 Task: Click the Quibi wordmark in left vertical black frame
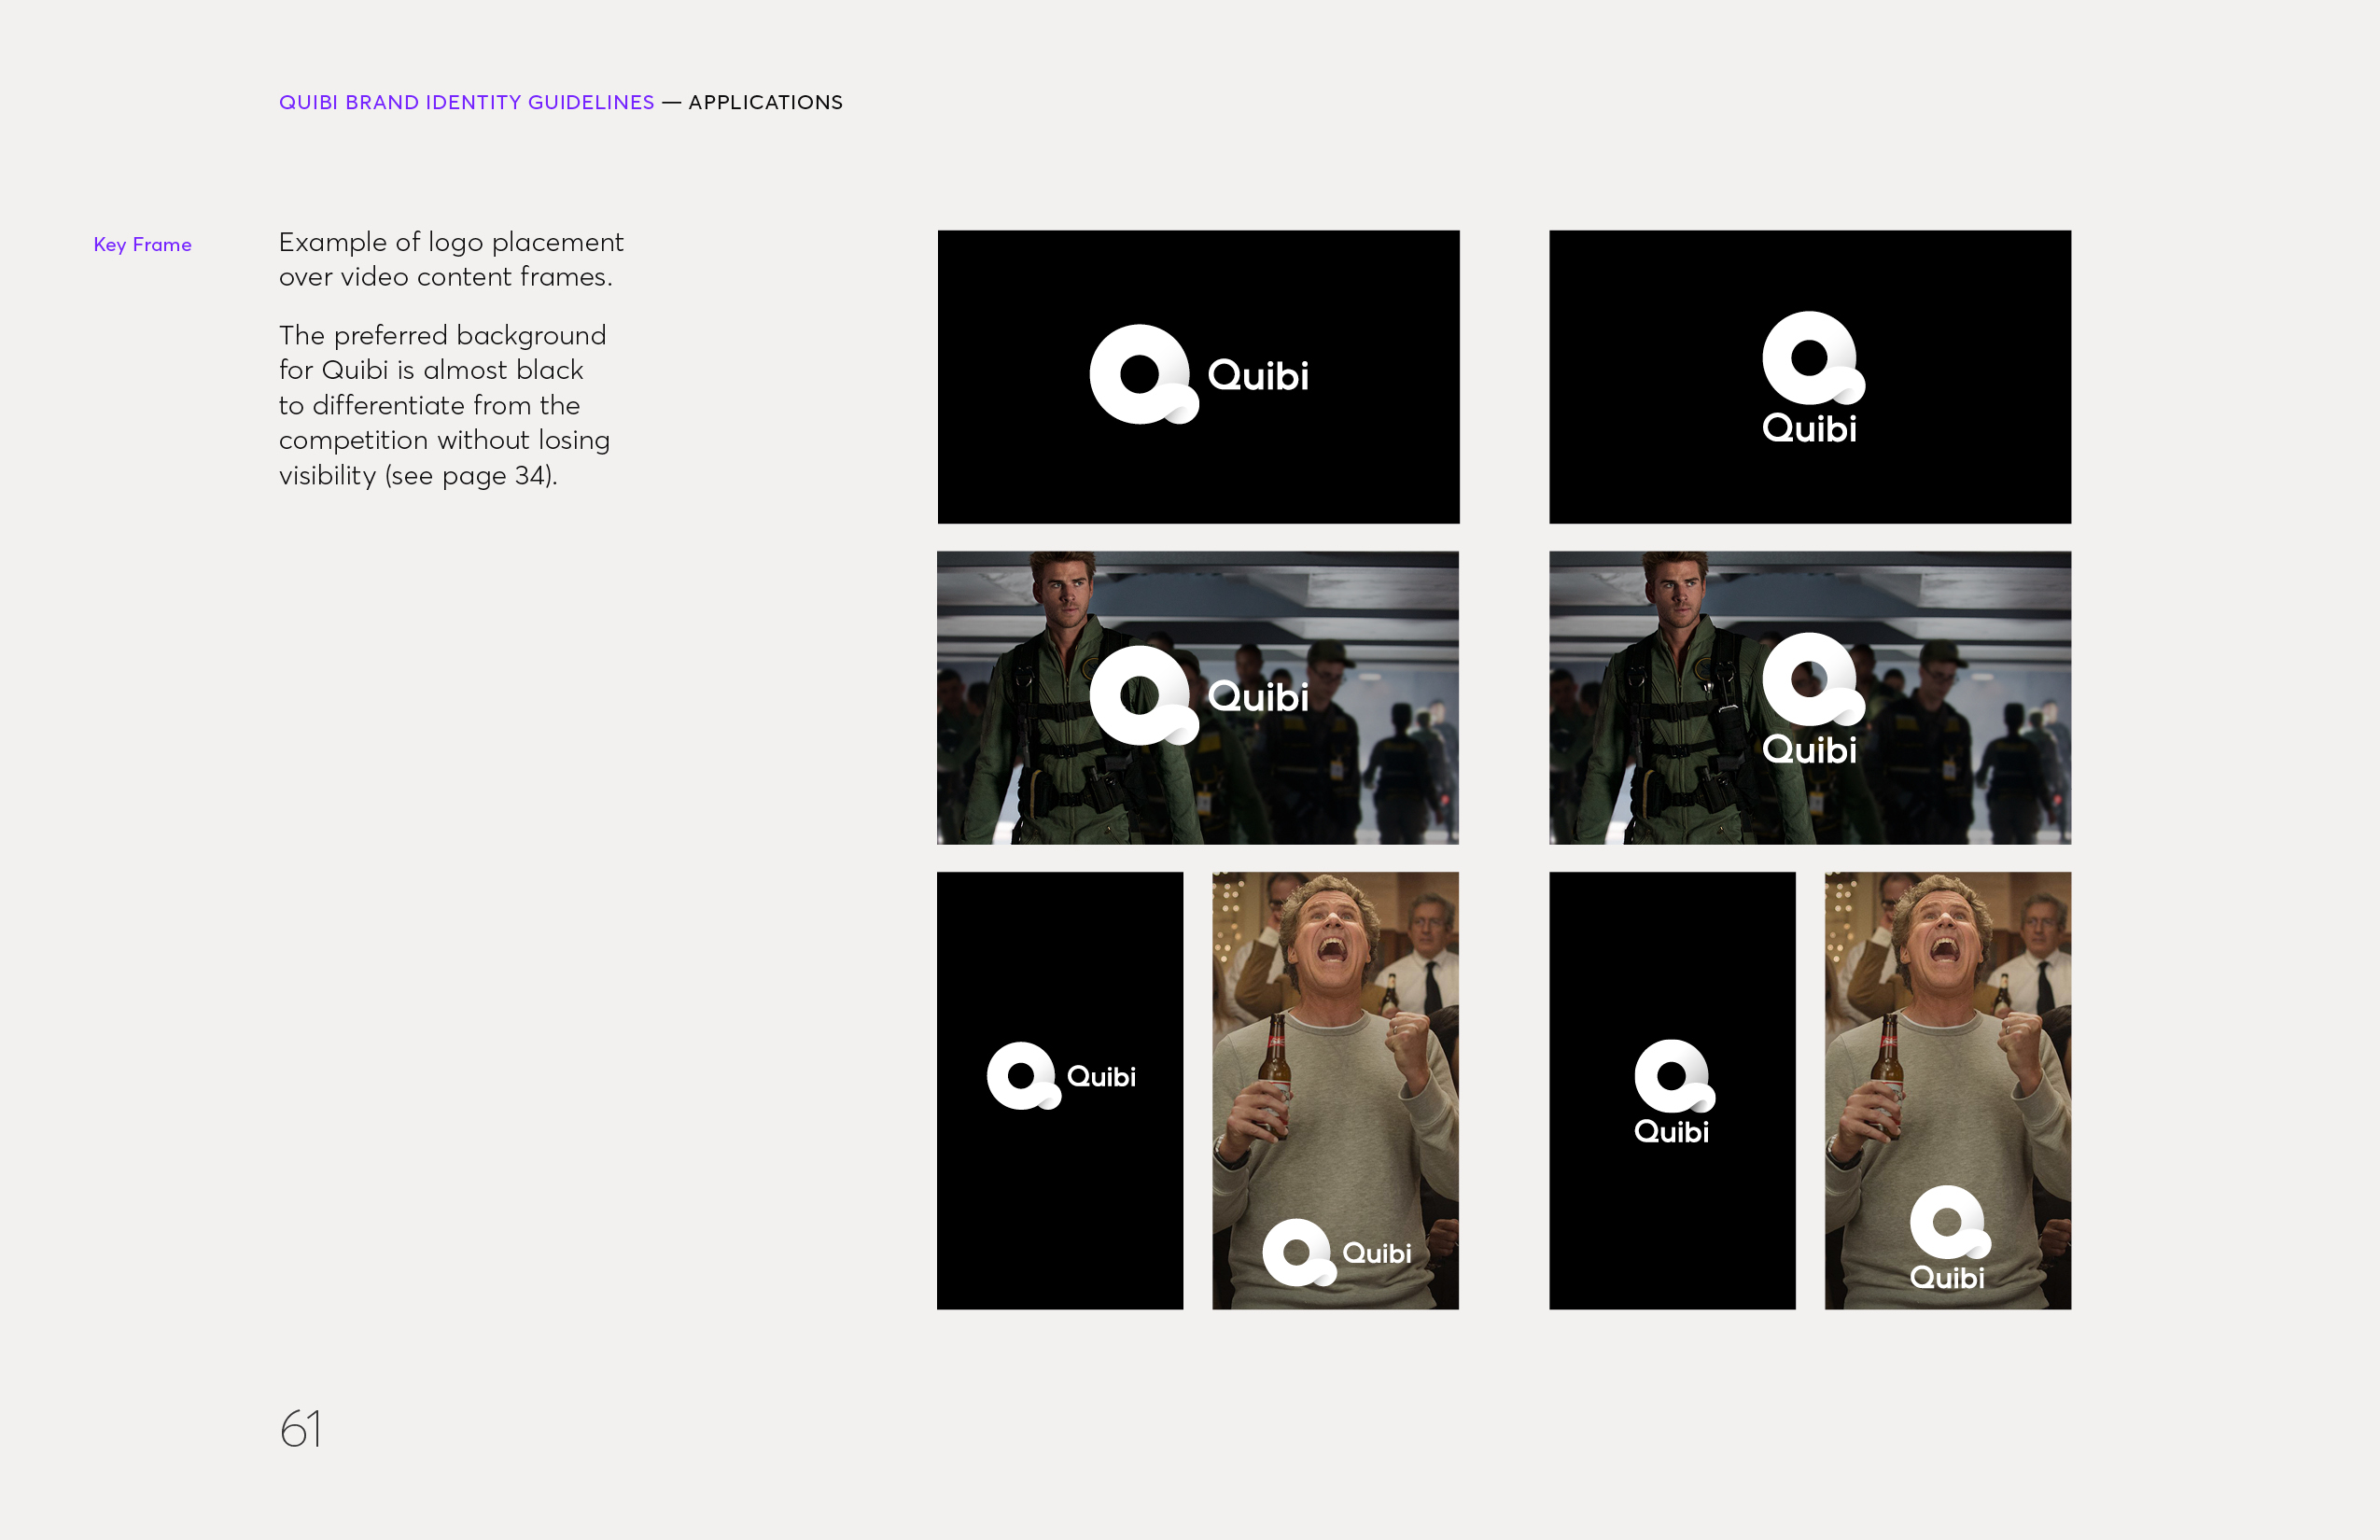click(1101, 1077)
